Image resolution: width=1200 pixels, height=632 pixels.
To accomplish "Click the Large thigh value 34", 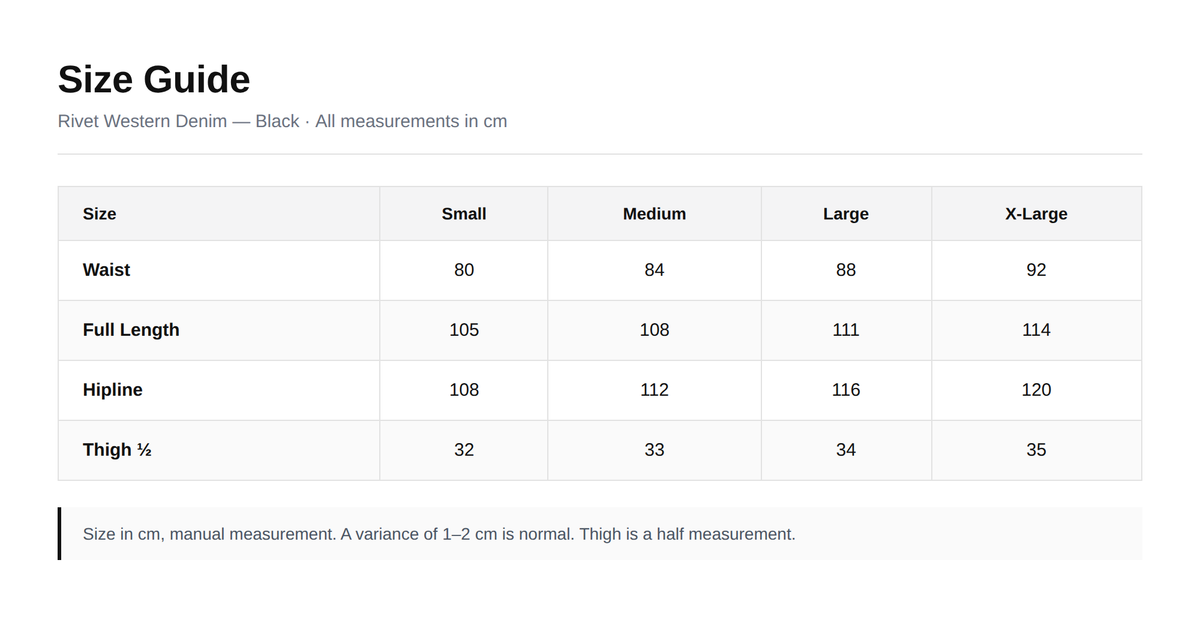I will pyautogui.click(x=846, y=450).
